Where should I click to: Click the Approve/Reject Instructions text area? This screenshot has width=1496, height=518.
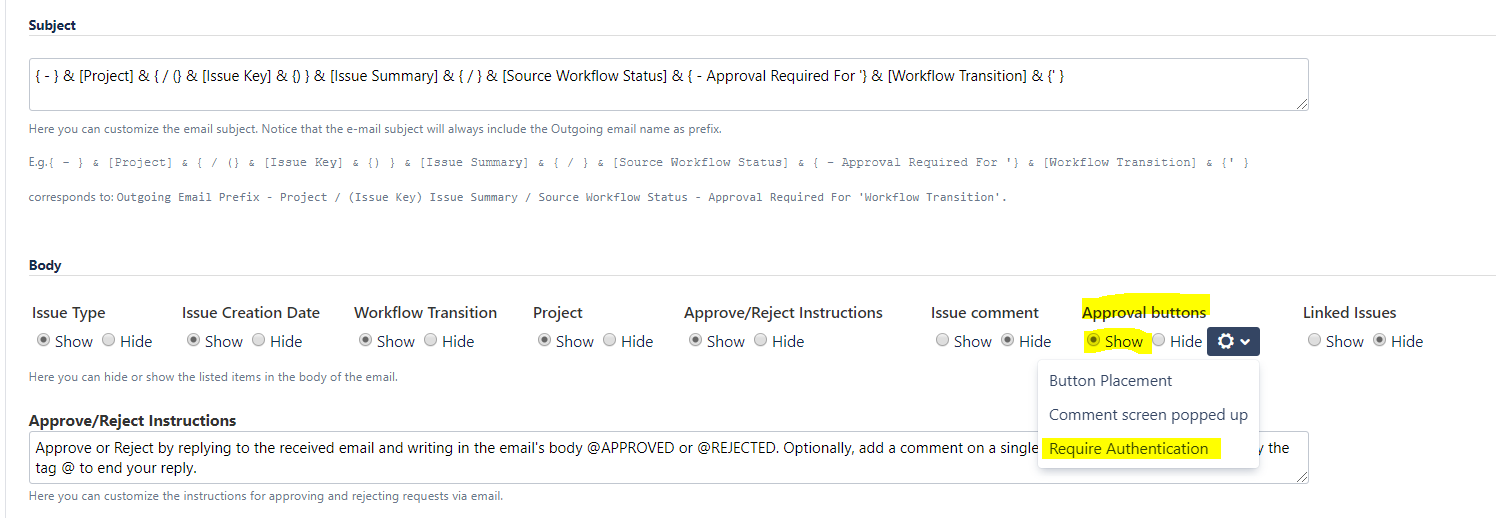point(530,457)
